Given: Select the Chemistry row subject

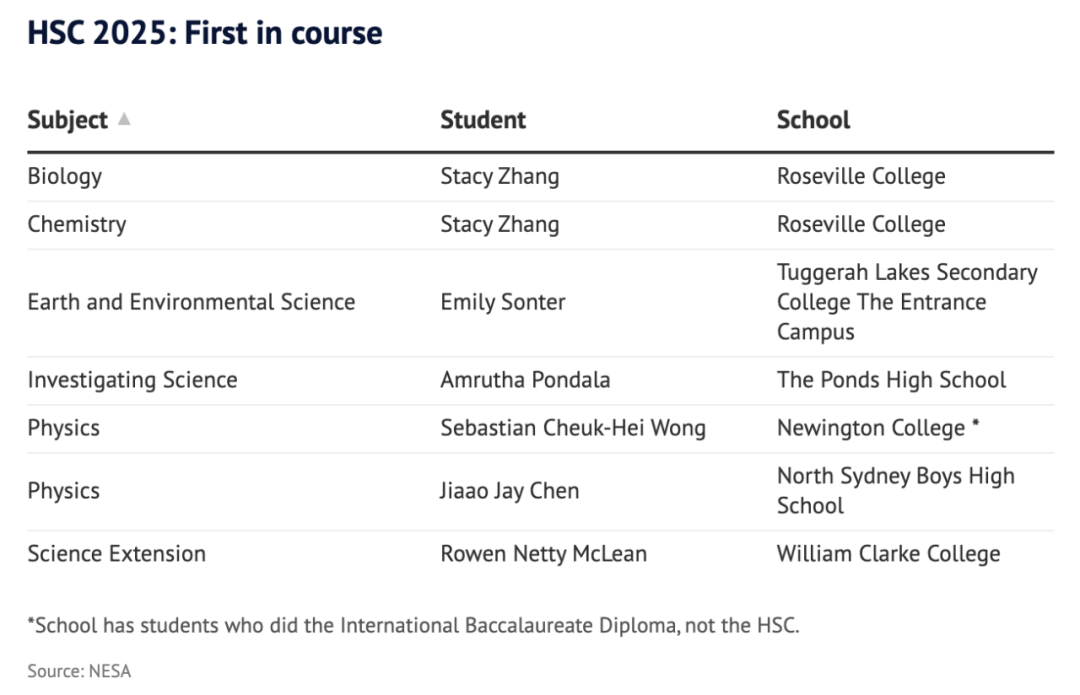Looking at the screenshot, I should [x=77, y=224].
